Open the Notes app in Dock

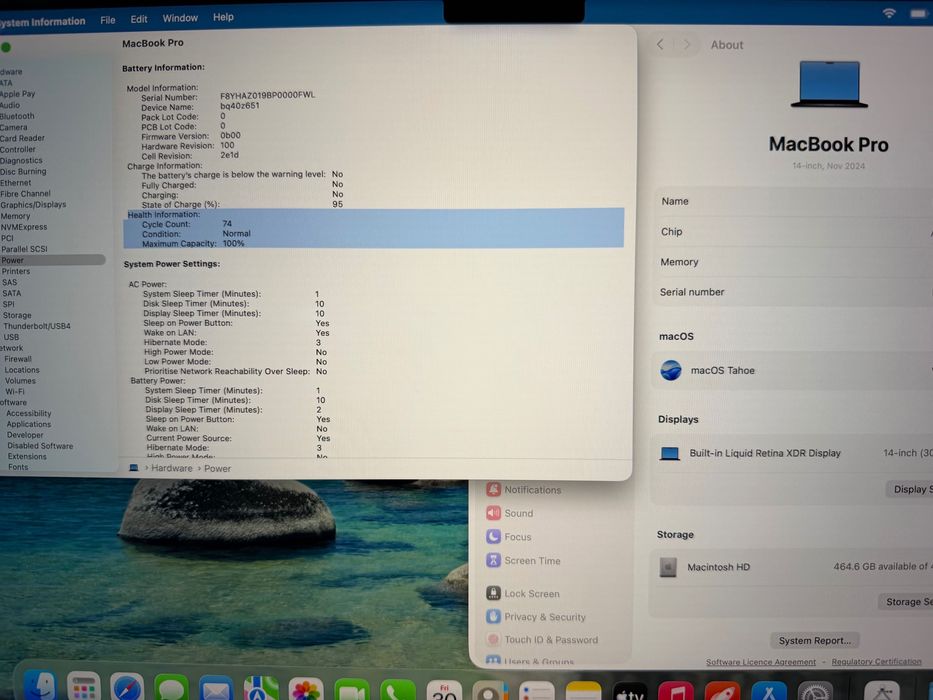point(583,691)
